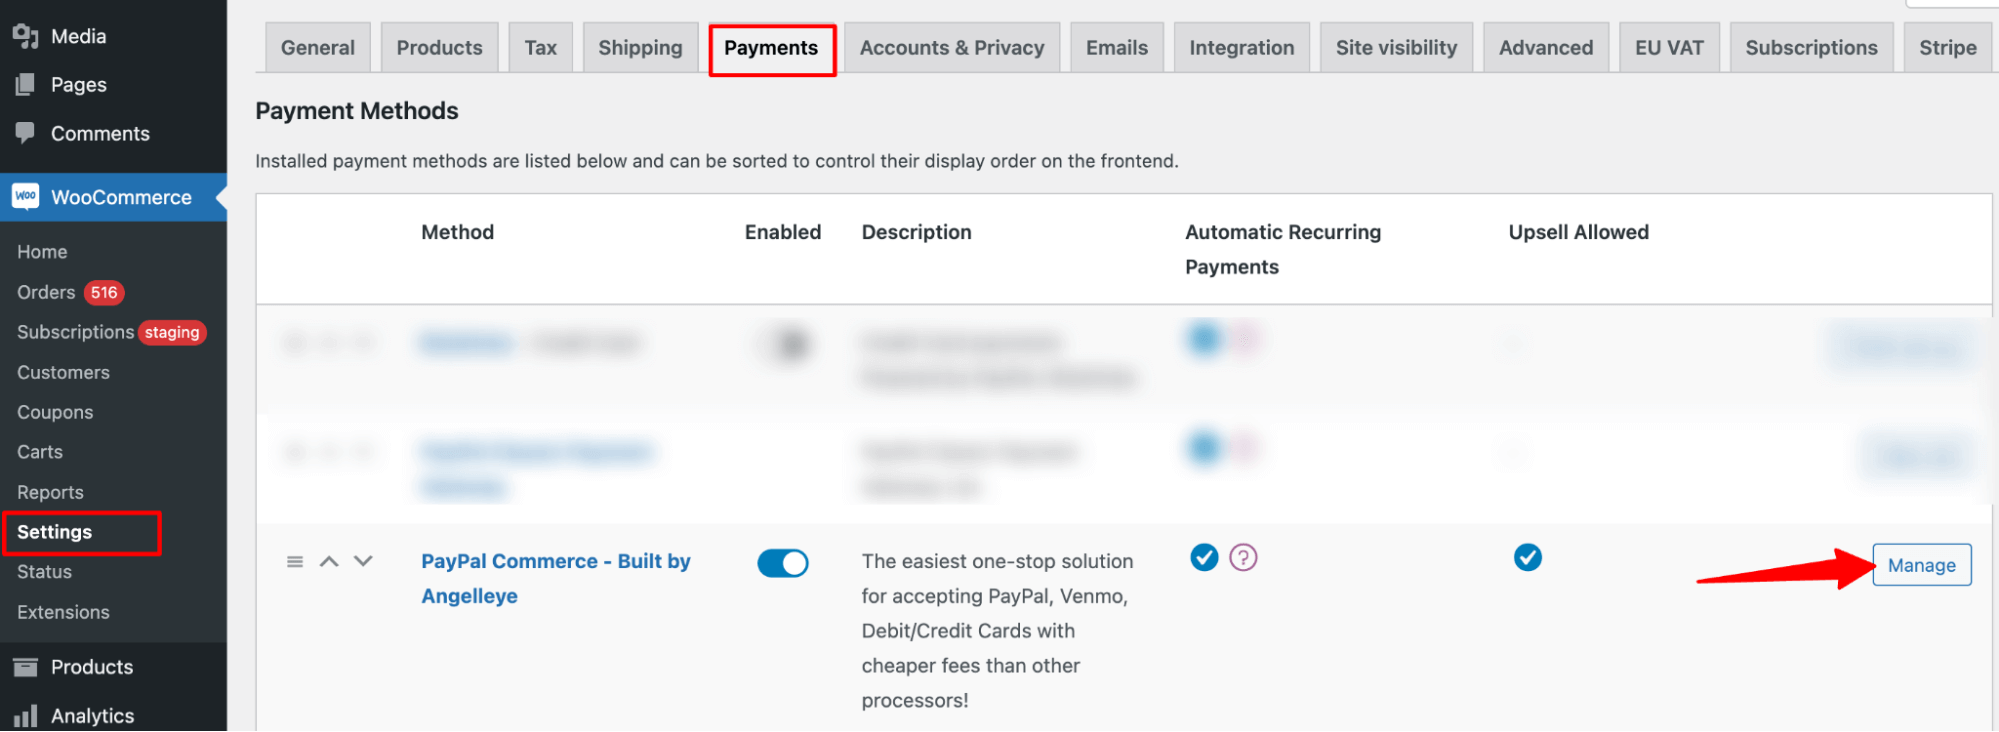Viewport: 1999px width, 732px height.
Task: Switch to the Shipping tab
Action: [640, 48]
